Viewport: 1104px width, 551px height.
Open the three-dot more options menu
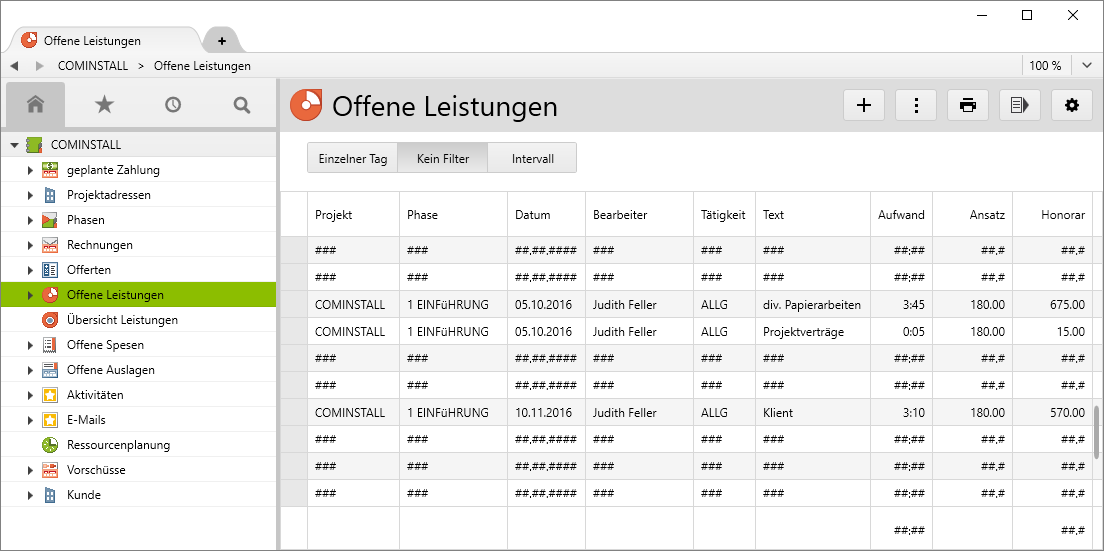pos(916,105)
